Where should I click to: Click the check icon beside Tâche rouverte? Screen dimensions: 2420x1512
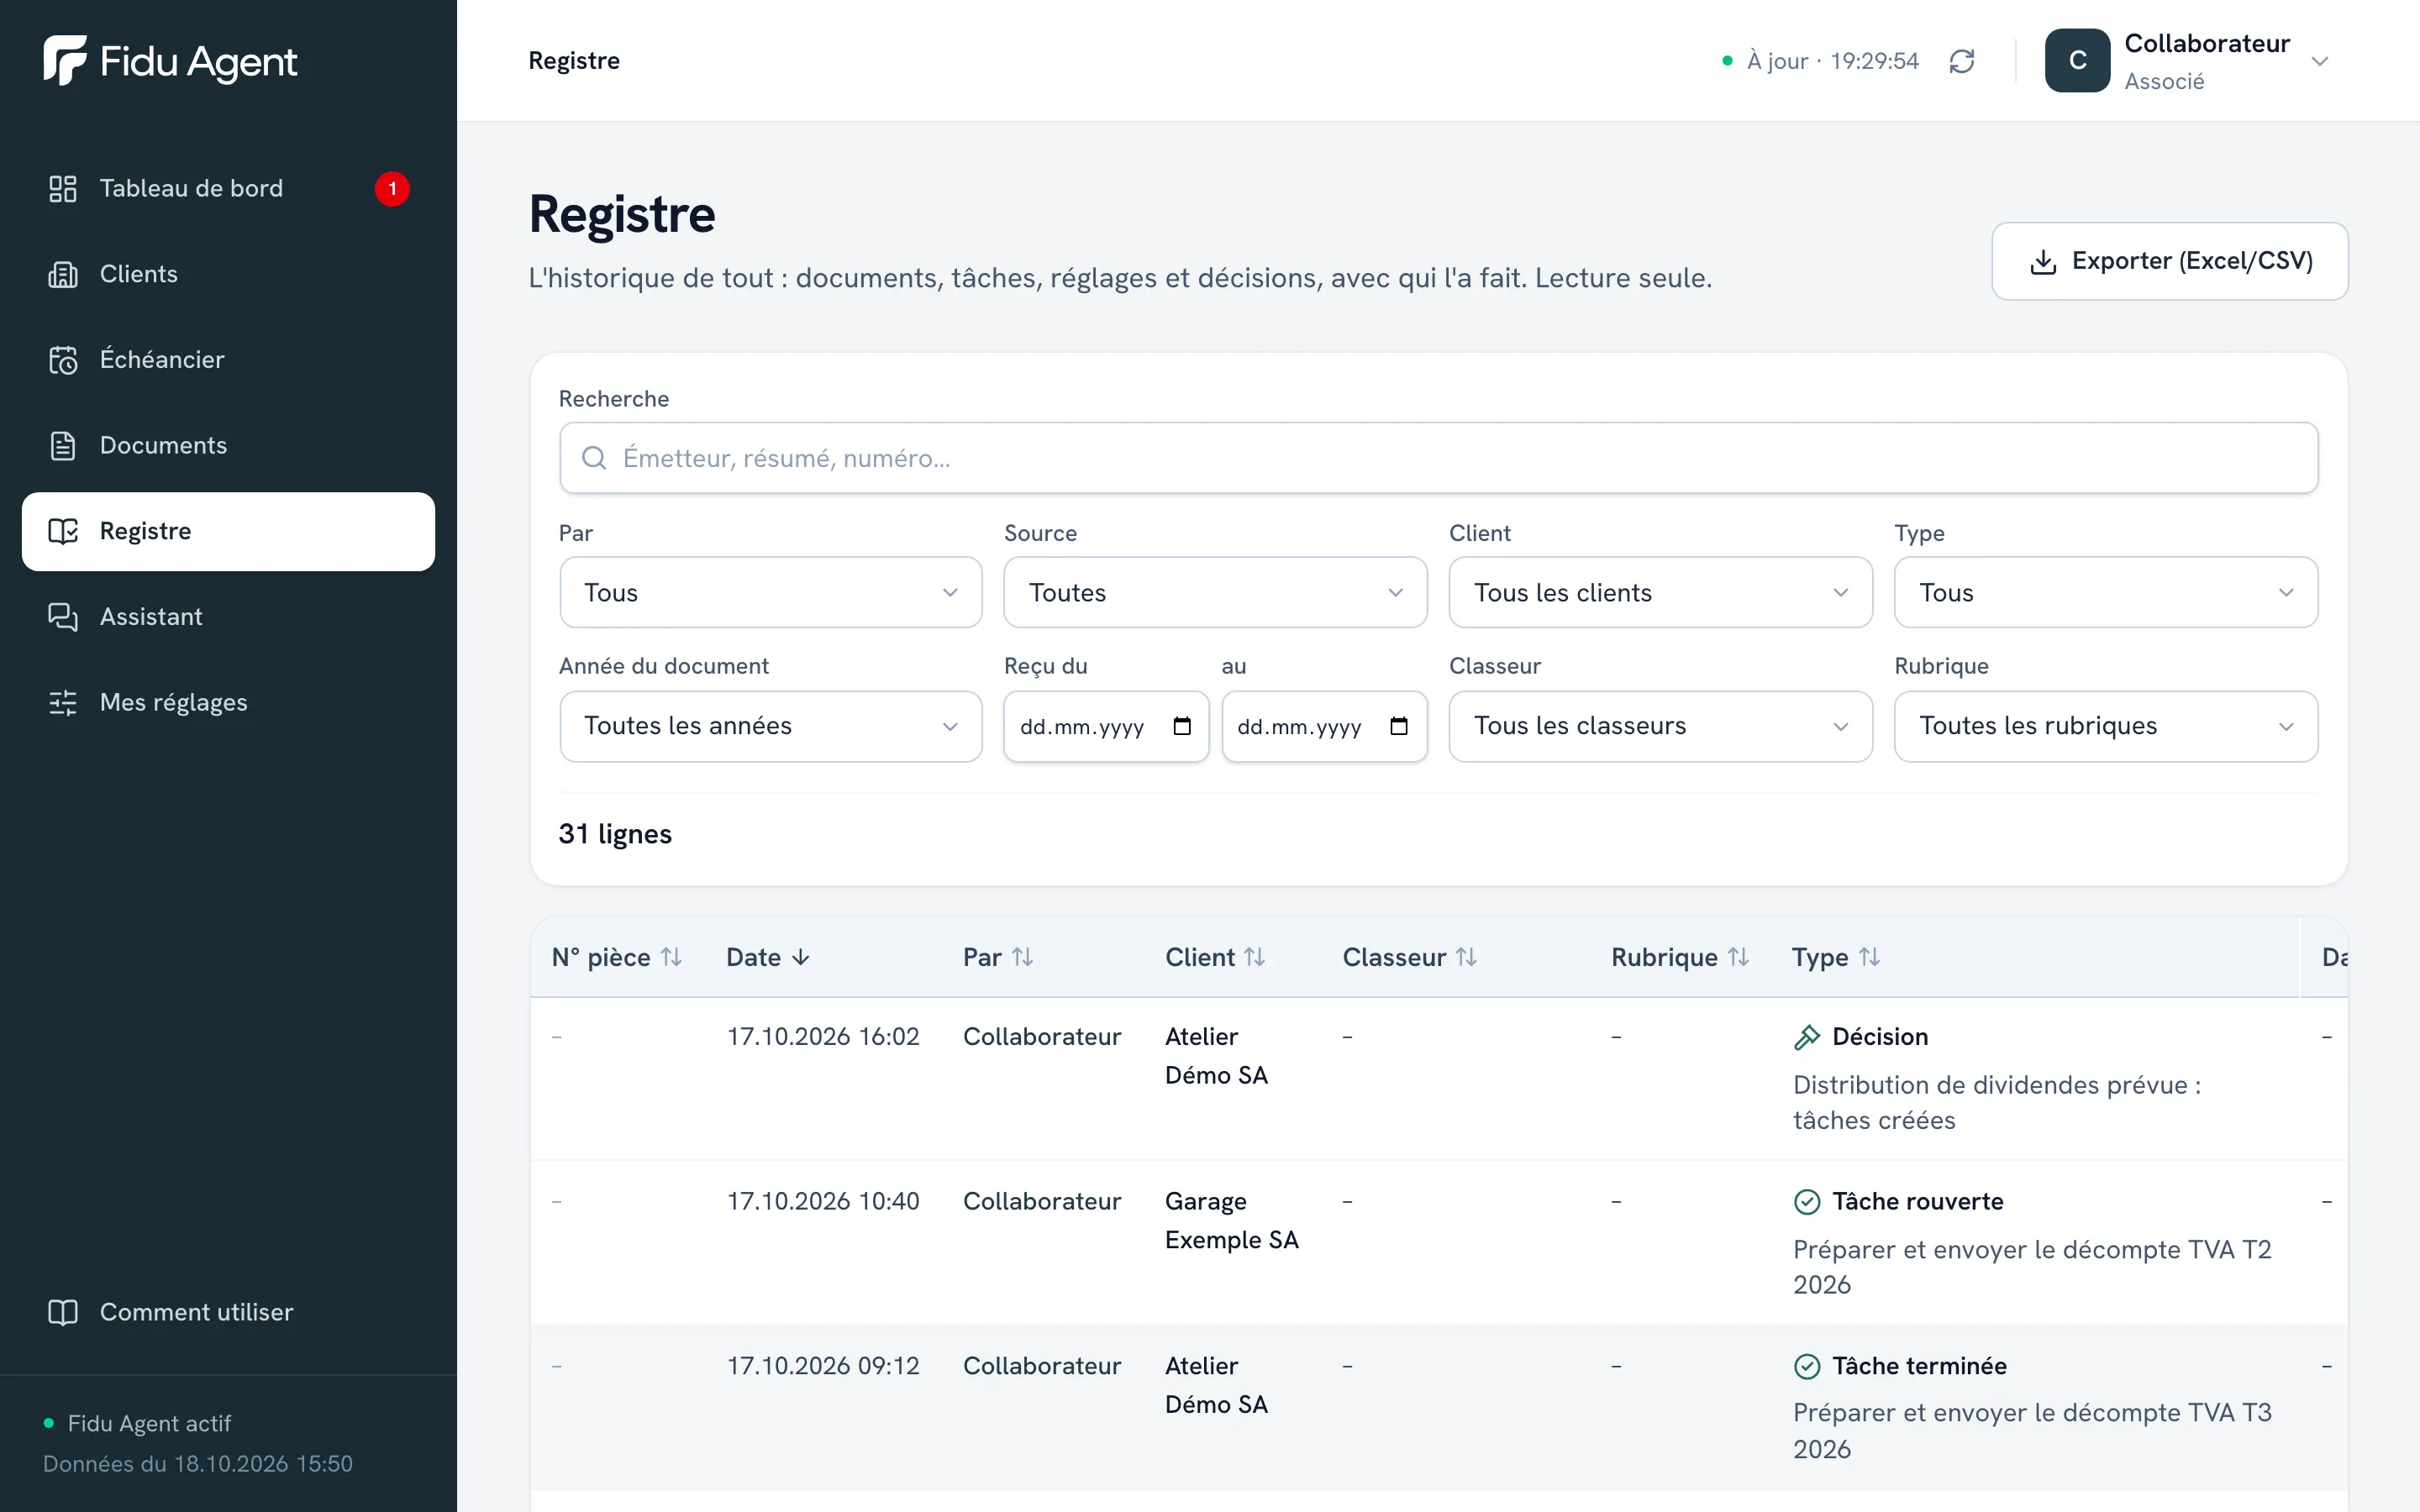[x=1807, y=1202]
